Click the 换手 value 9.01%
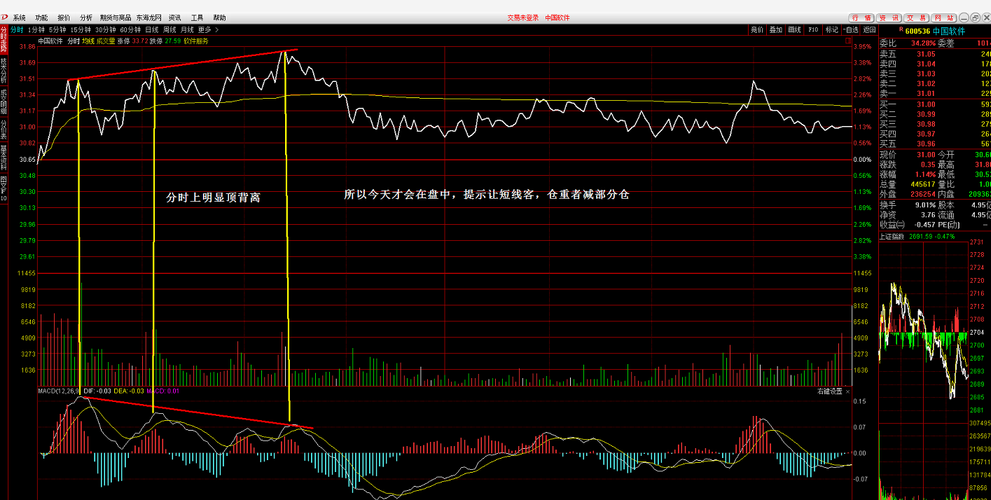 click(x=925, y=205)
